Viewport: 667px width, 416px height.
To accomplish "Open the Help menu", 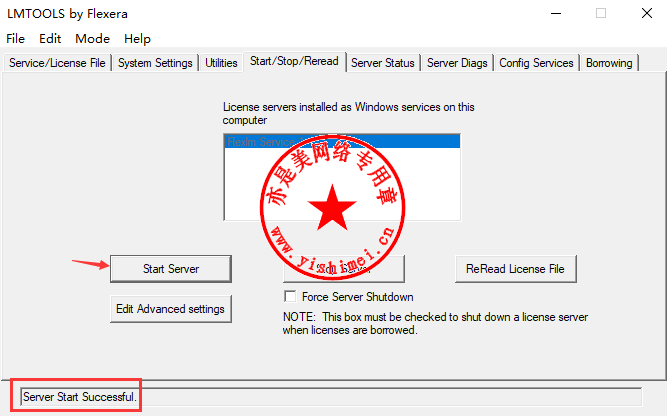I will 137,39.
